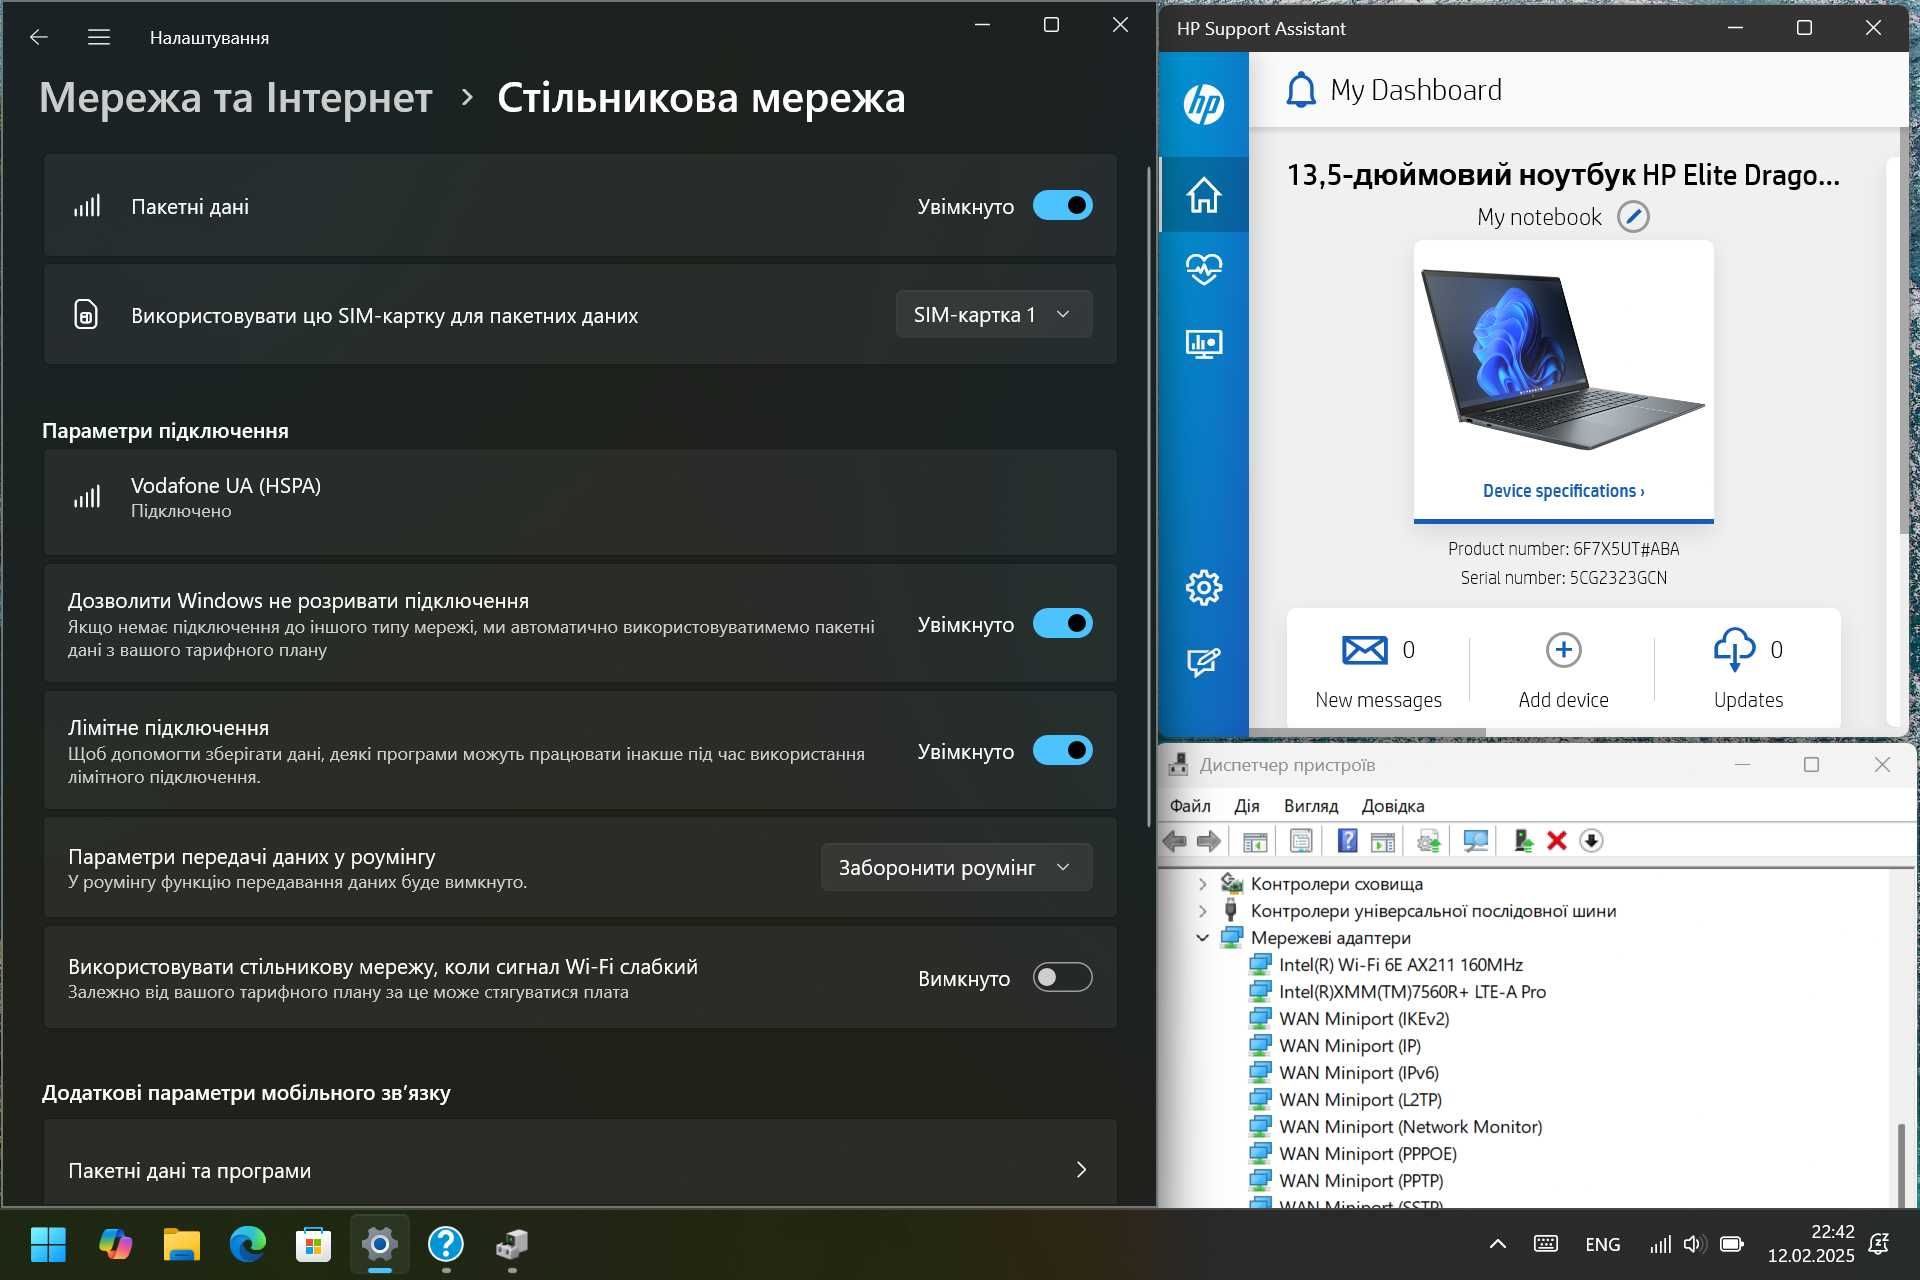
Task: Enable cellular use when Wi-Fi signal is weak
Action: coord(1062,977)
